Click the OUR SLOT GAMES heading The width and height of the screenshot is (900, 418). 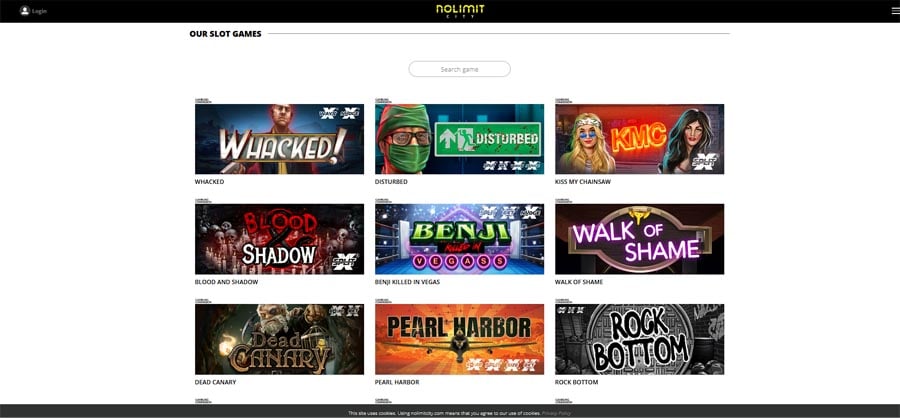click(x=226, y=34)
